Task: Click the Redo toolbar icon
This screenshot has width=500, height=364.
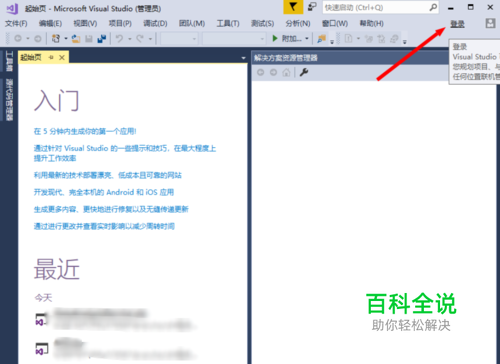Action: click(140, 39)
